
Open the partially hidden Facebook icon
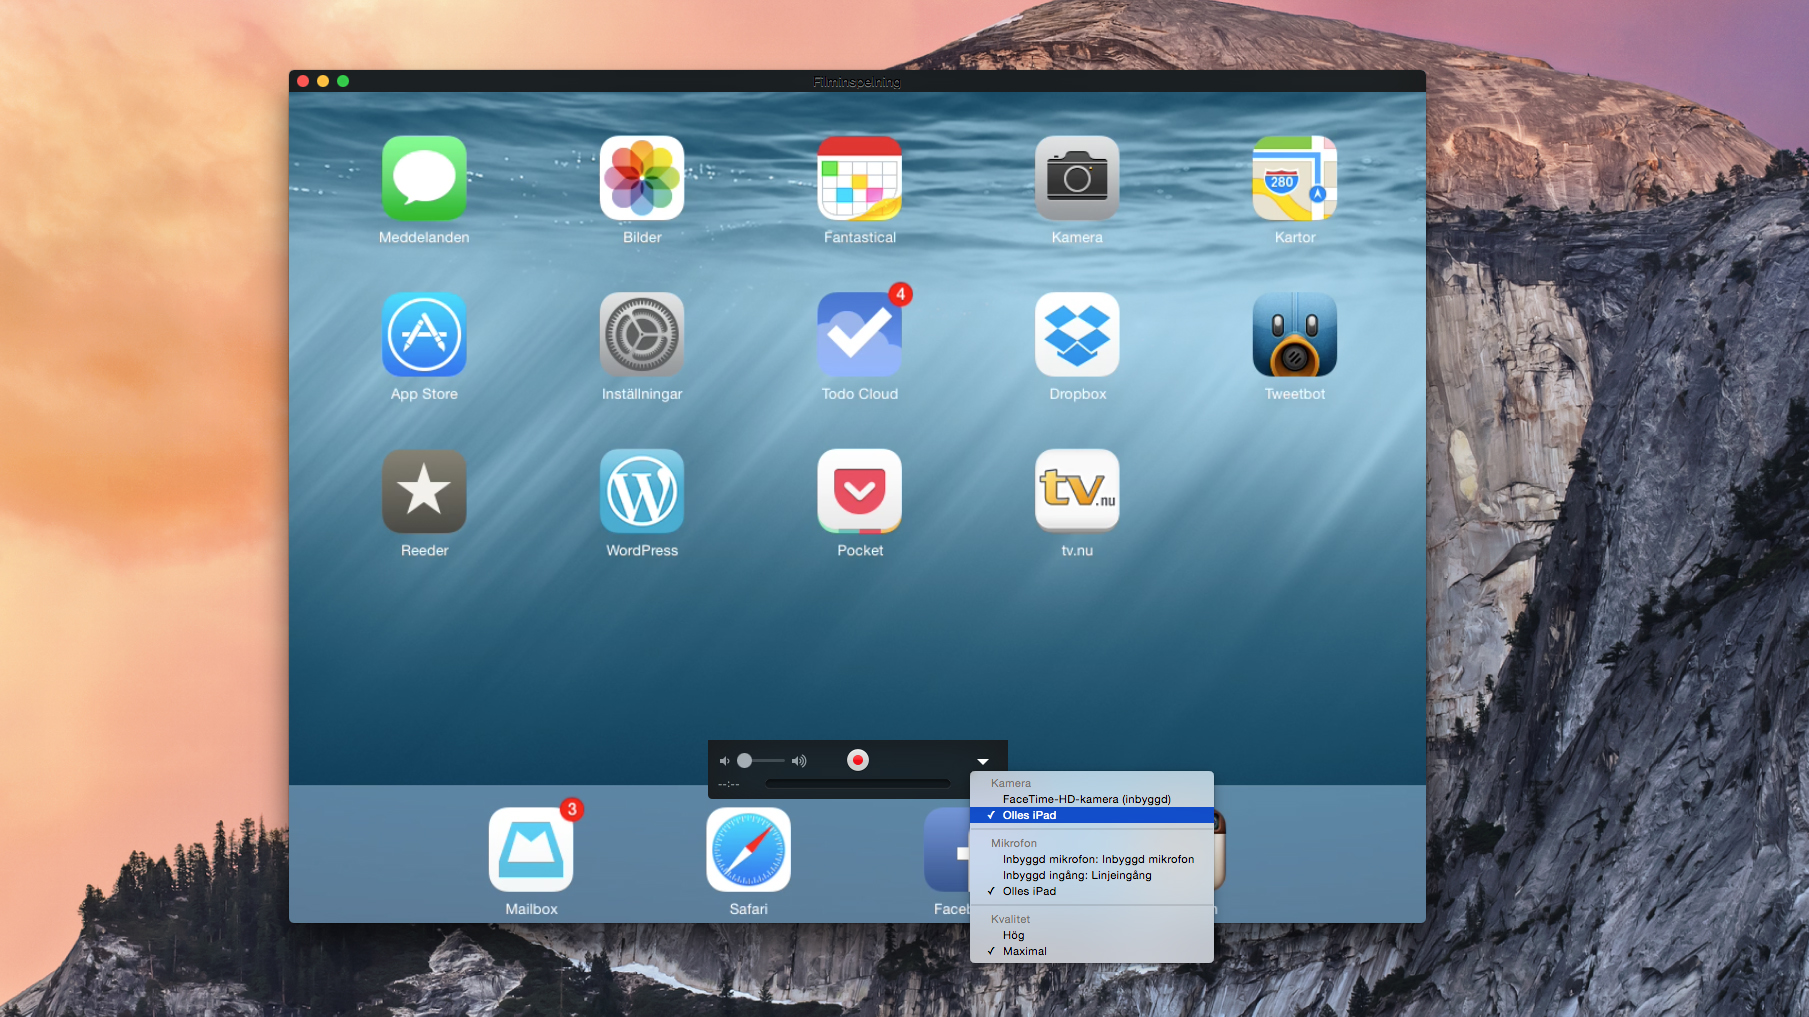pos(947,850)
